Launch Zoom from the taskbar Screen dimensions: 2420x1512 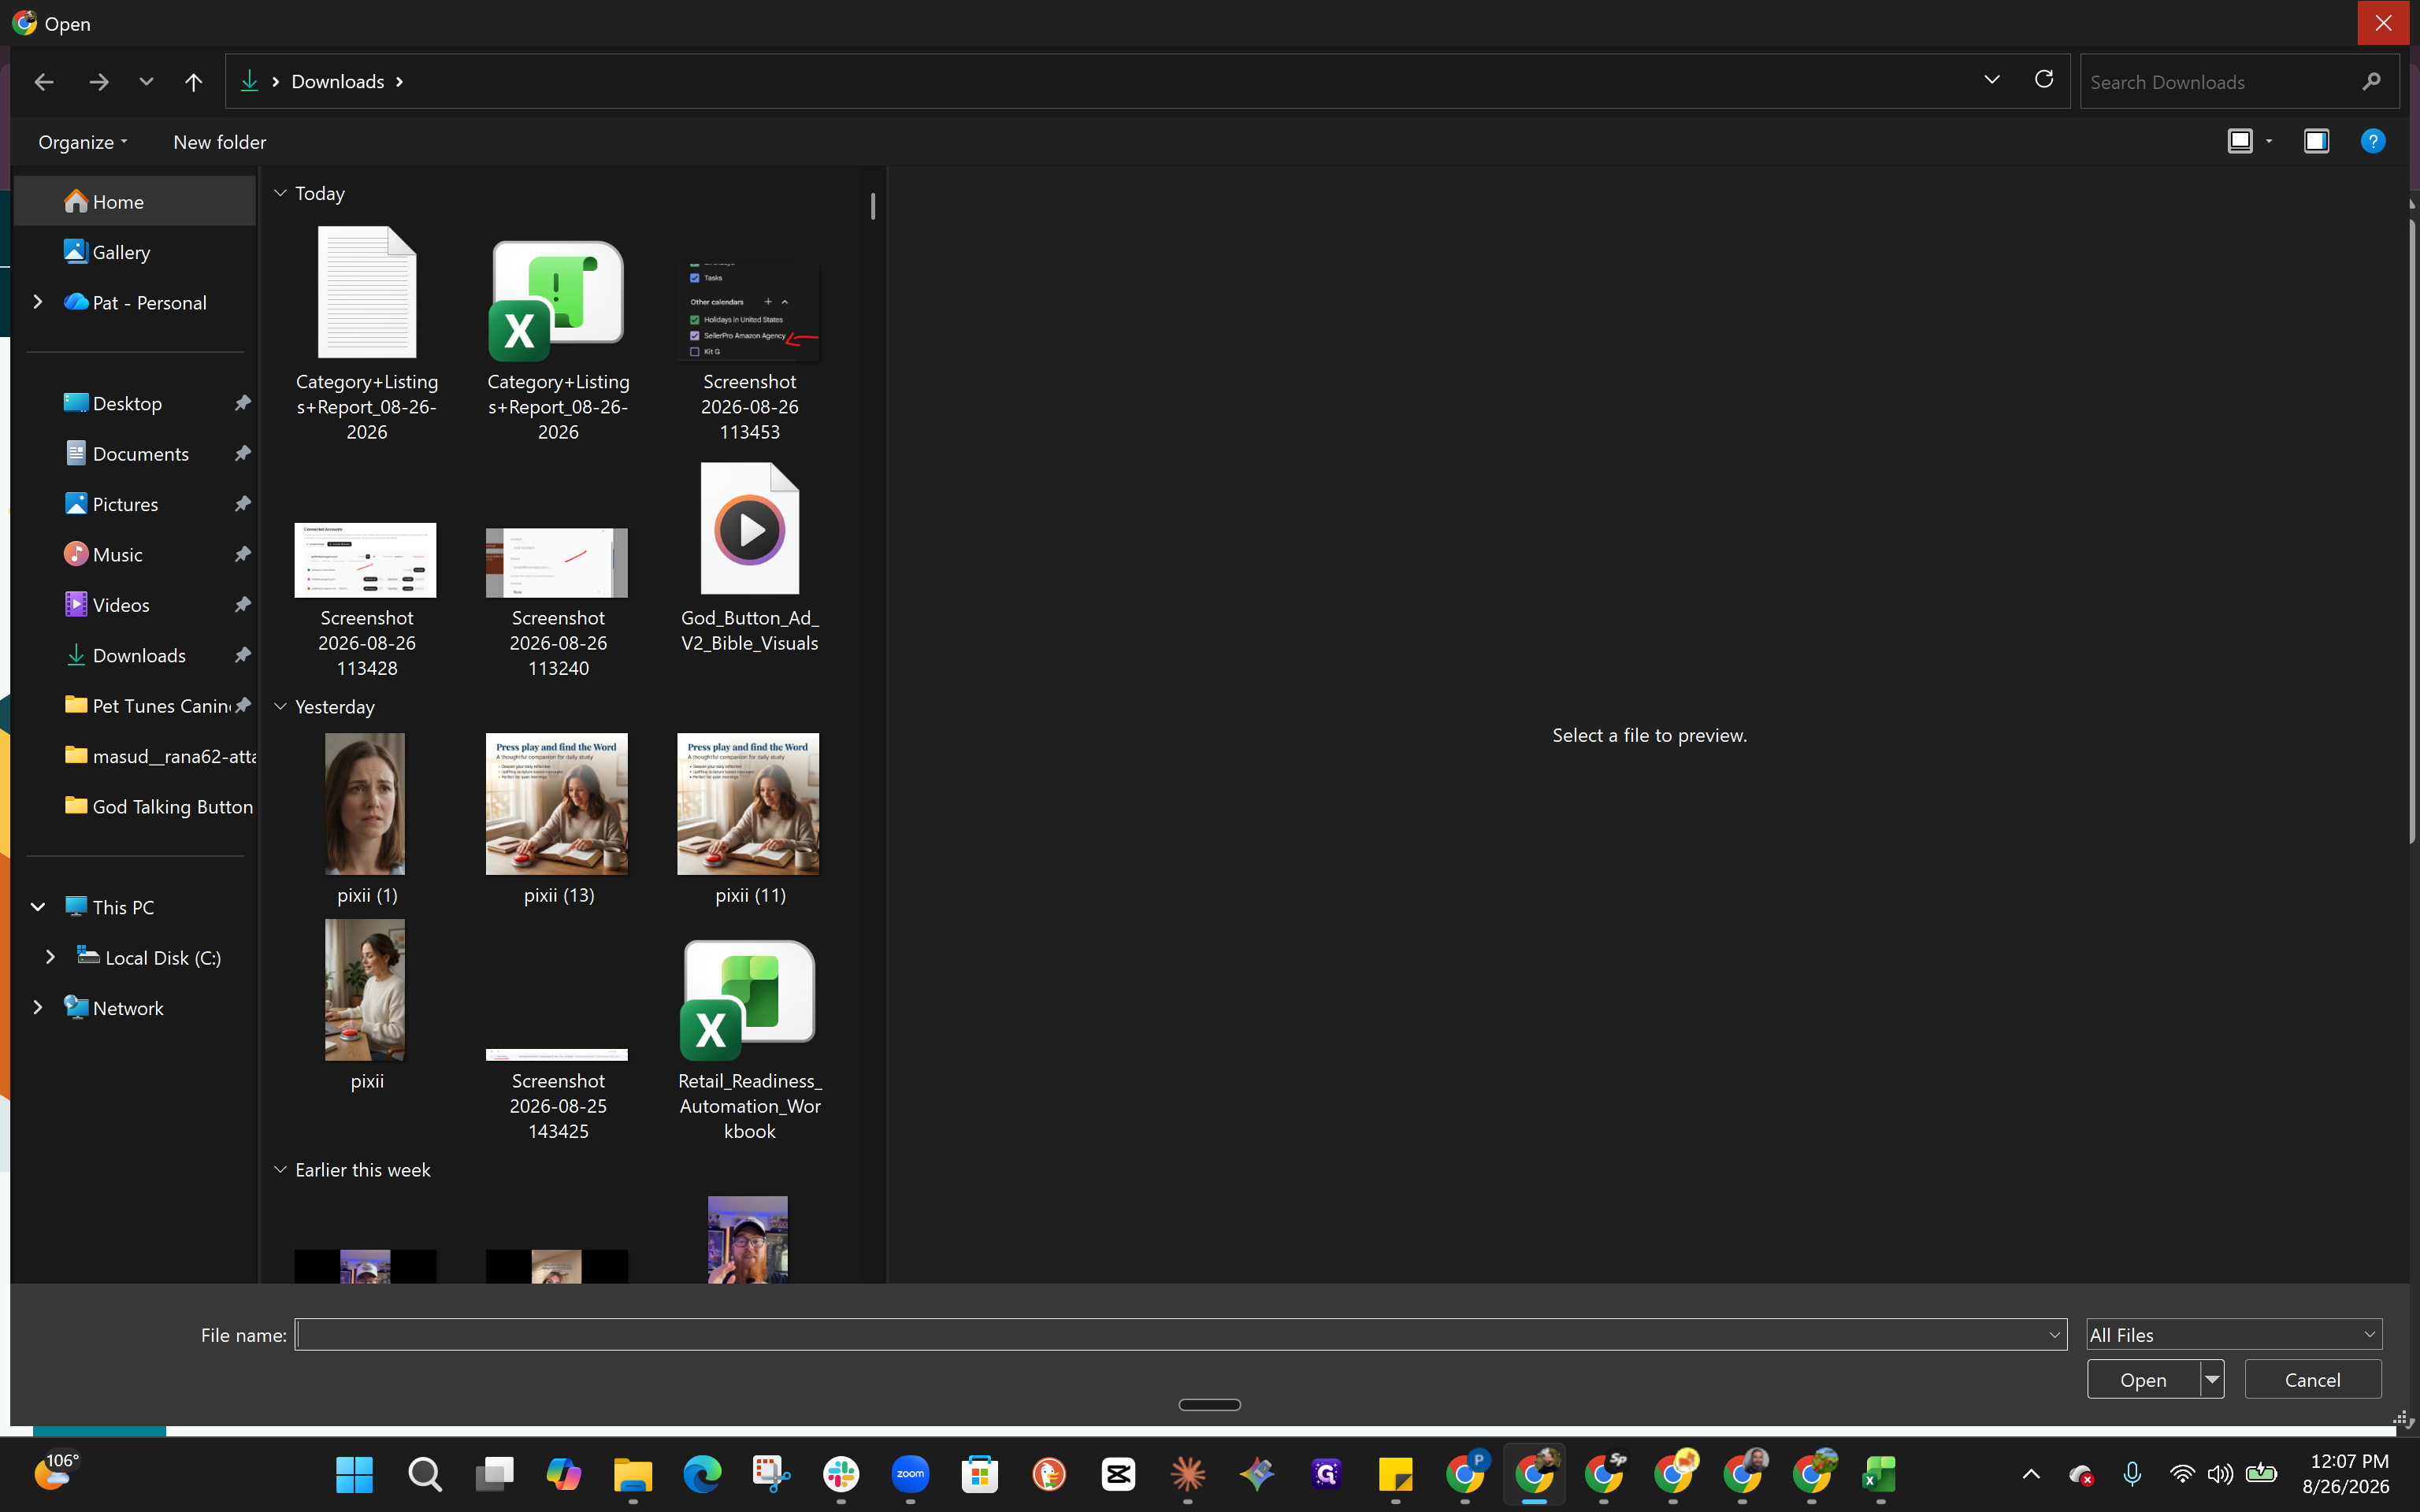click(x=910, y=1474)
